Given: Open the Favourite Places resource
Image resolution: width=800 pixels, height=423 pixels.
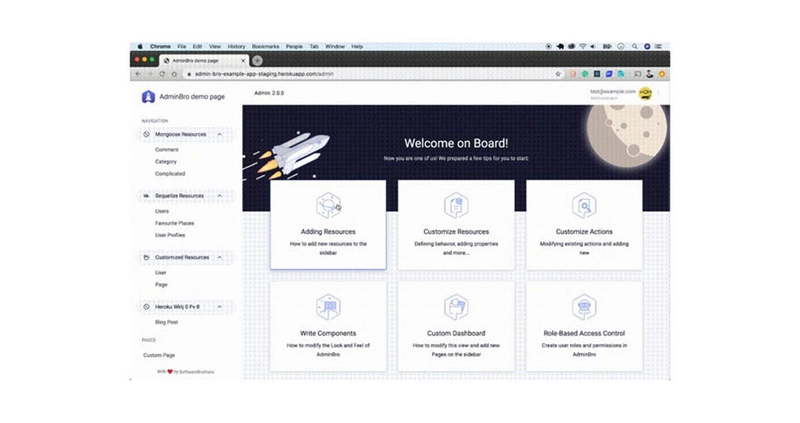Looking at the screenshot, I should pyautogui.click(x=174, y=223).
